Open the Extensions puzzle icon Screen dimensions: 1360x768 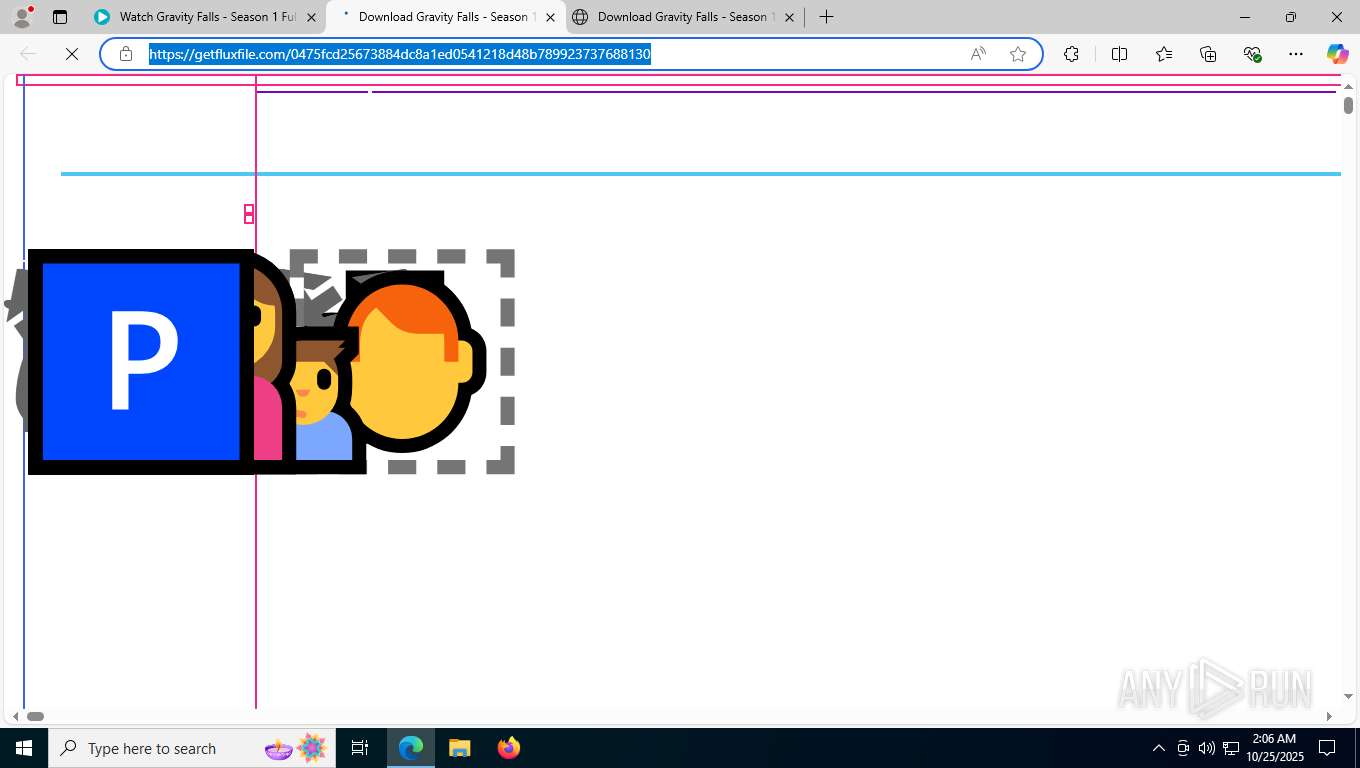click(x=1071, y=54)
